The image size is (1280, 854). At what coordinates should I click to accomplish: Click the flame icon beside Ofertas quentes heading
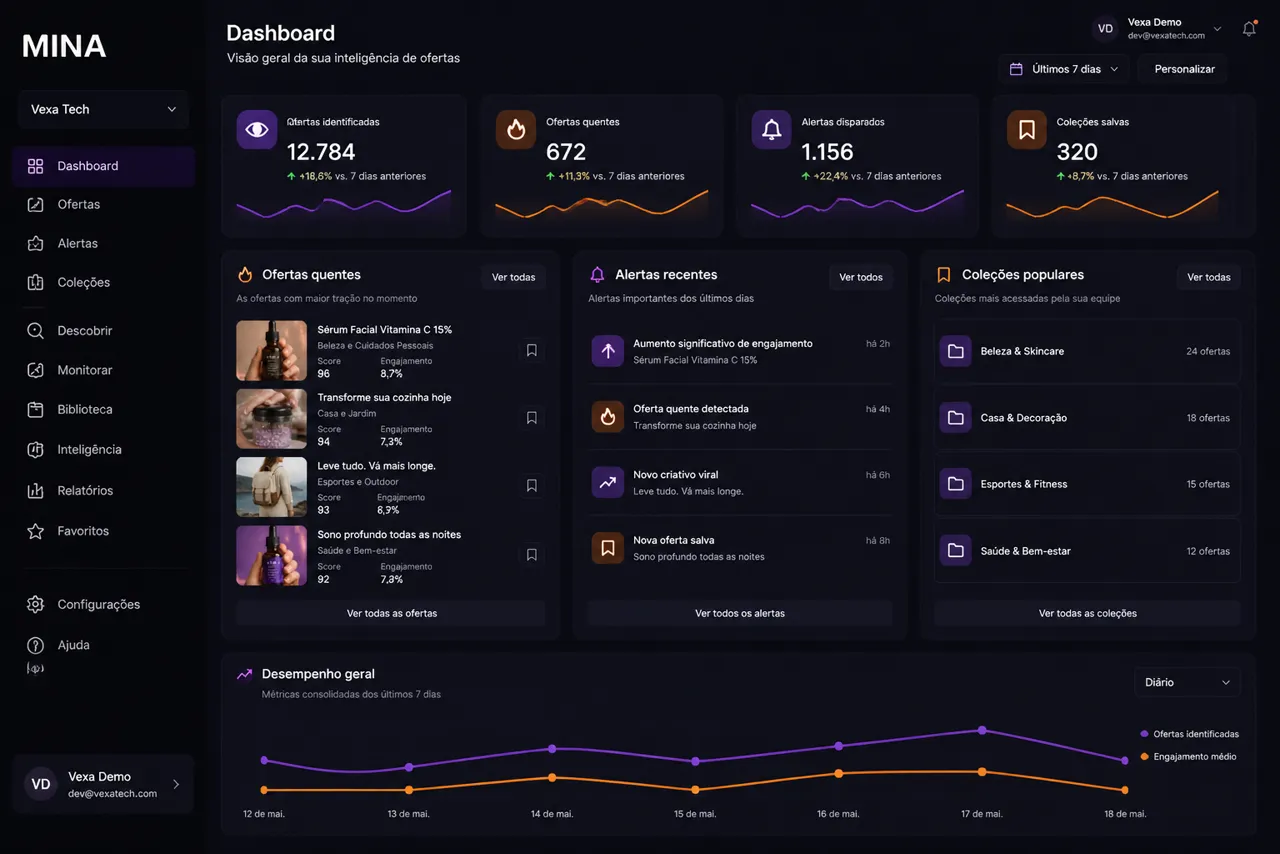(245, 275)
